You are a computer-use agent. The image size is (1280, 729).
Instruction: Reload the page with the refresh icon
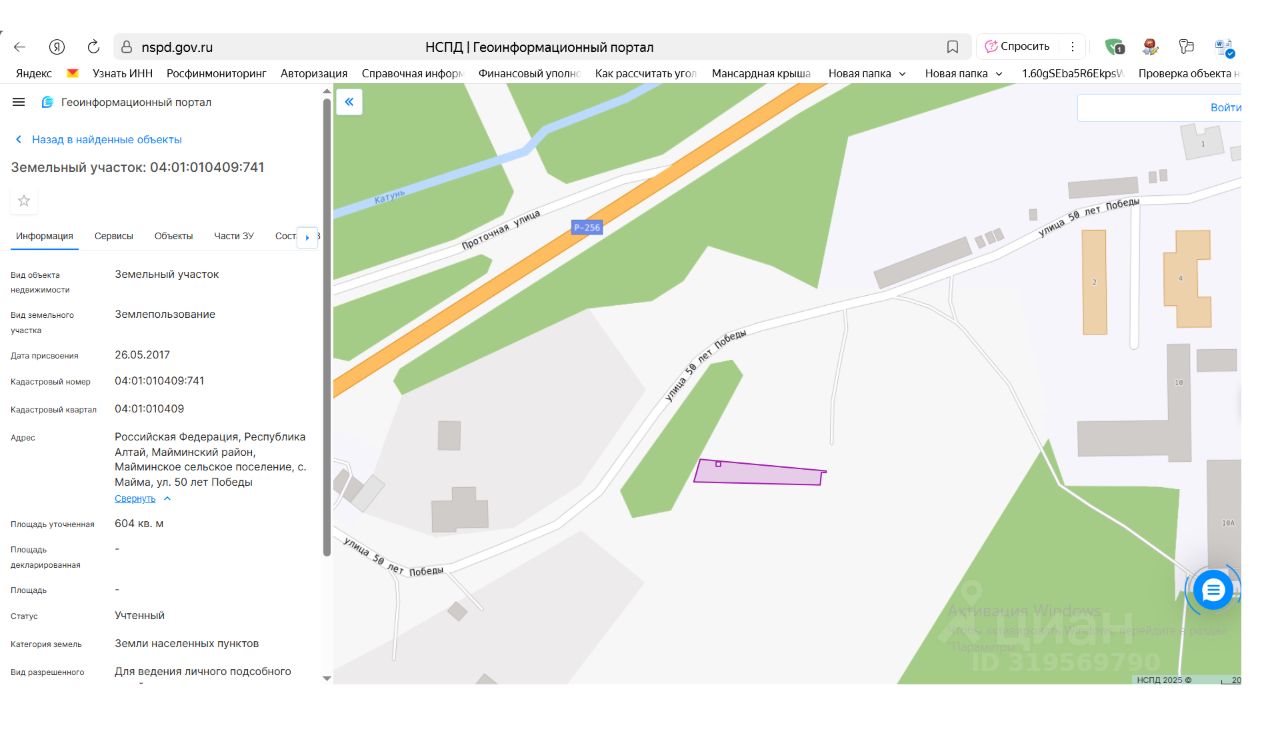pos(93,46)
